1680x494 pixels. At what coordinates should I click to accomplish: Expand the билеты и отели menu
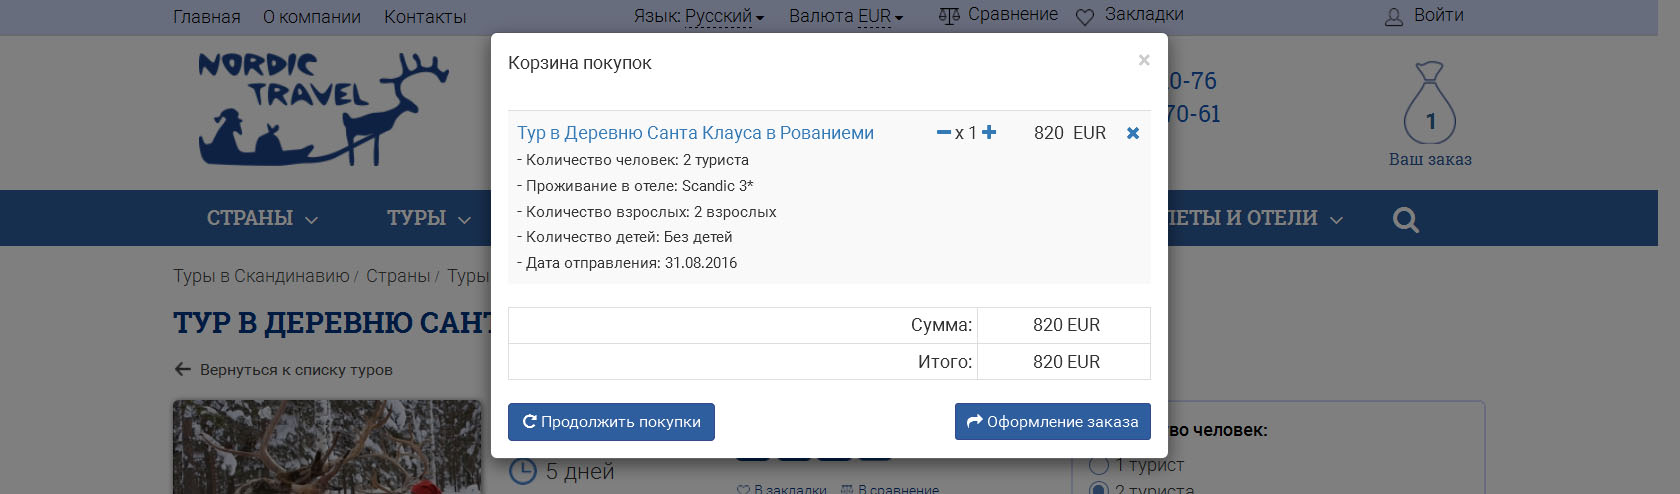pos(1255,218)
